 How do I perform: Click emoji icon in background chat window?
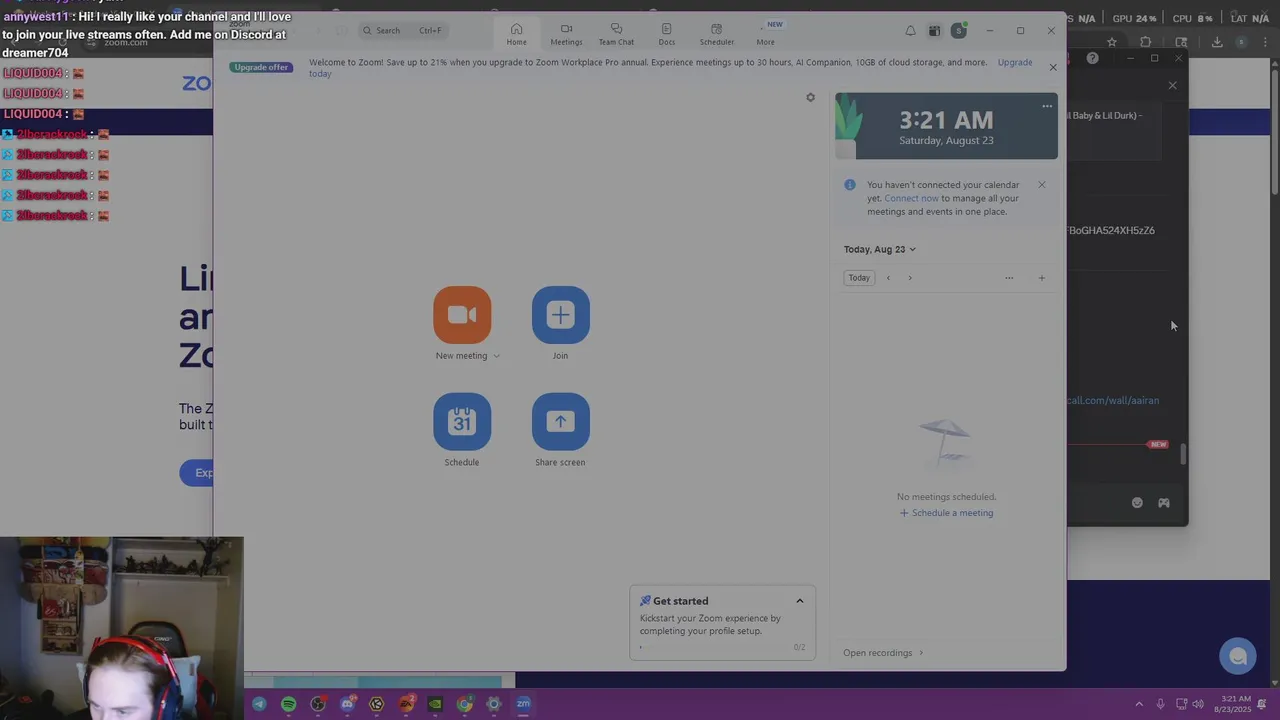1137,503
